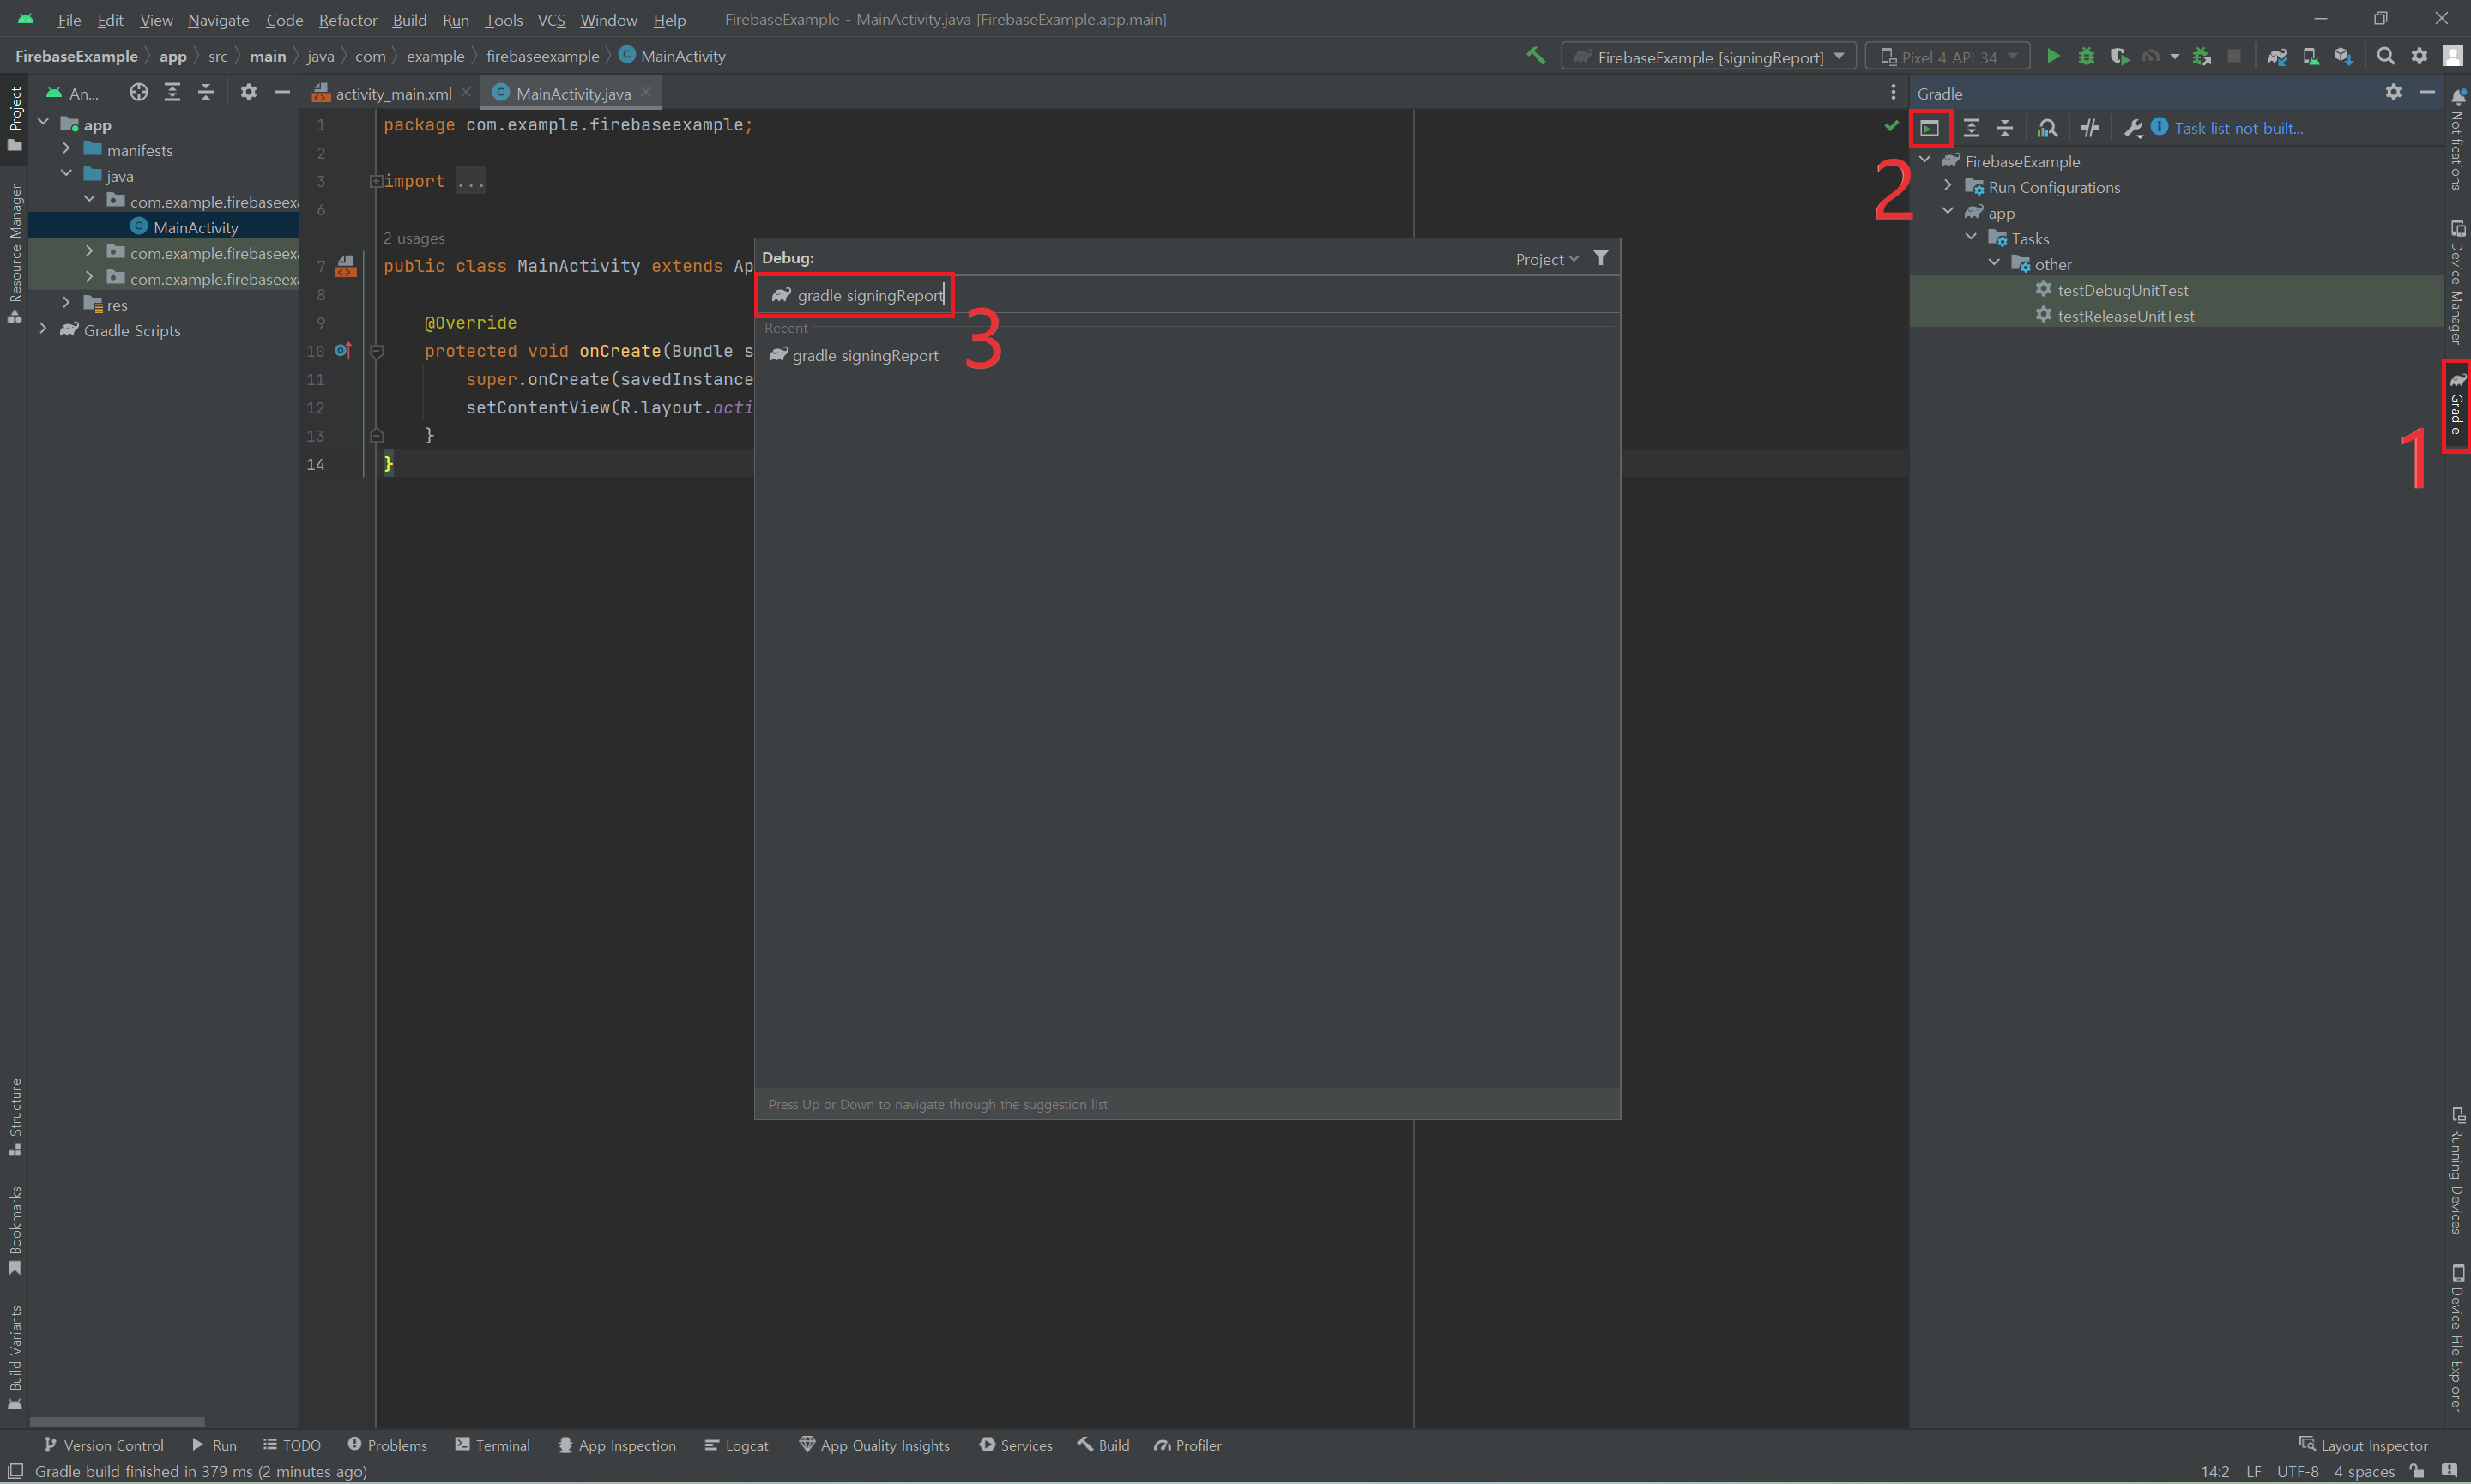Open Search Everywhere magnifier icon

point(2385,56)
